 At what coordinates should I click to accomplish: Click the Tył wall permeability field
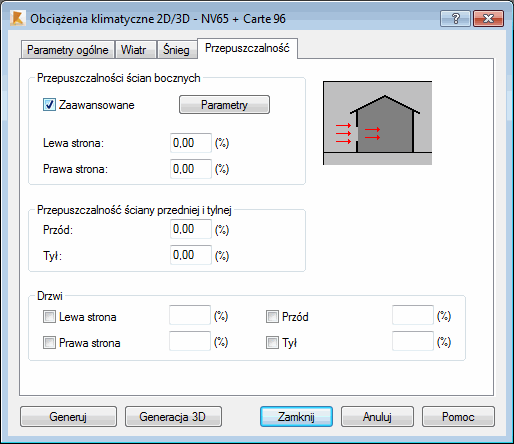point(191,255)
